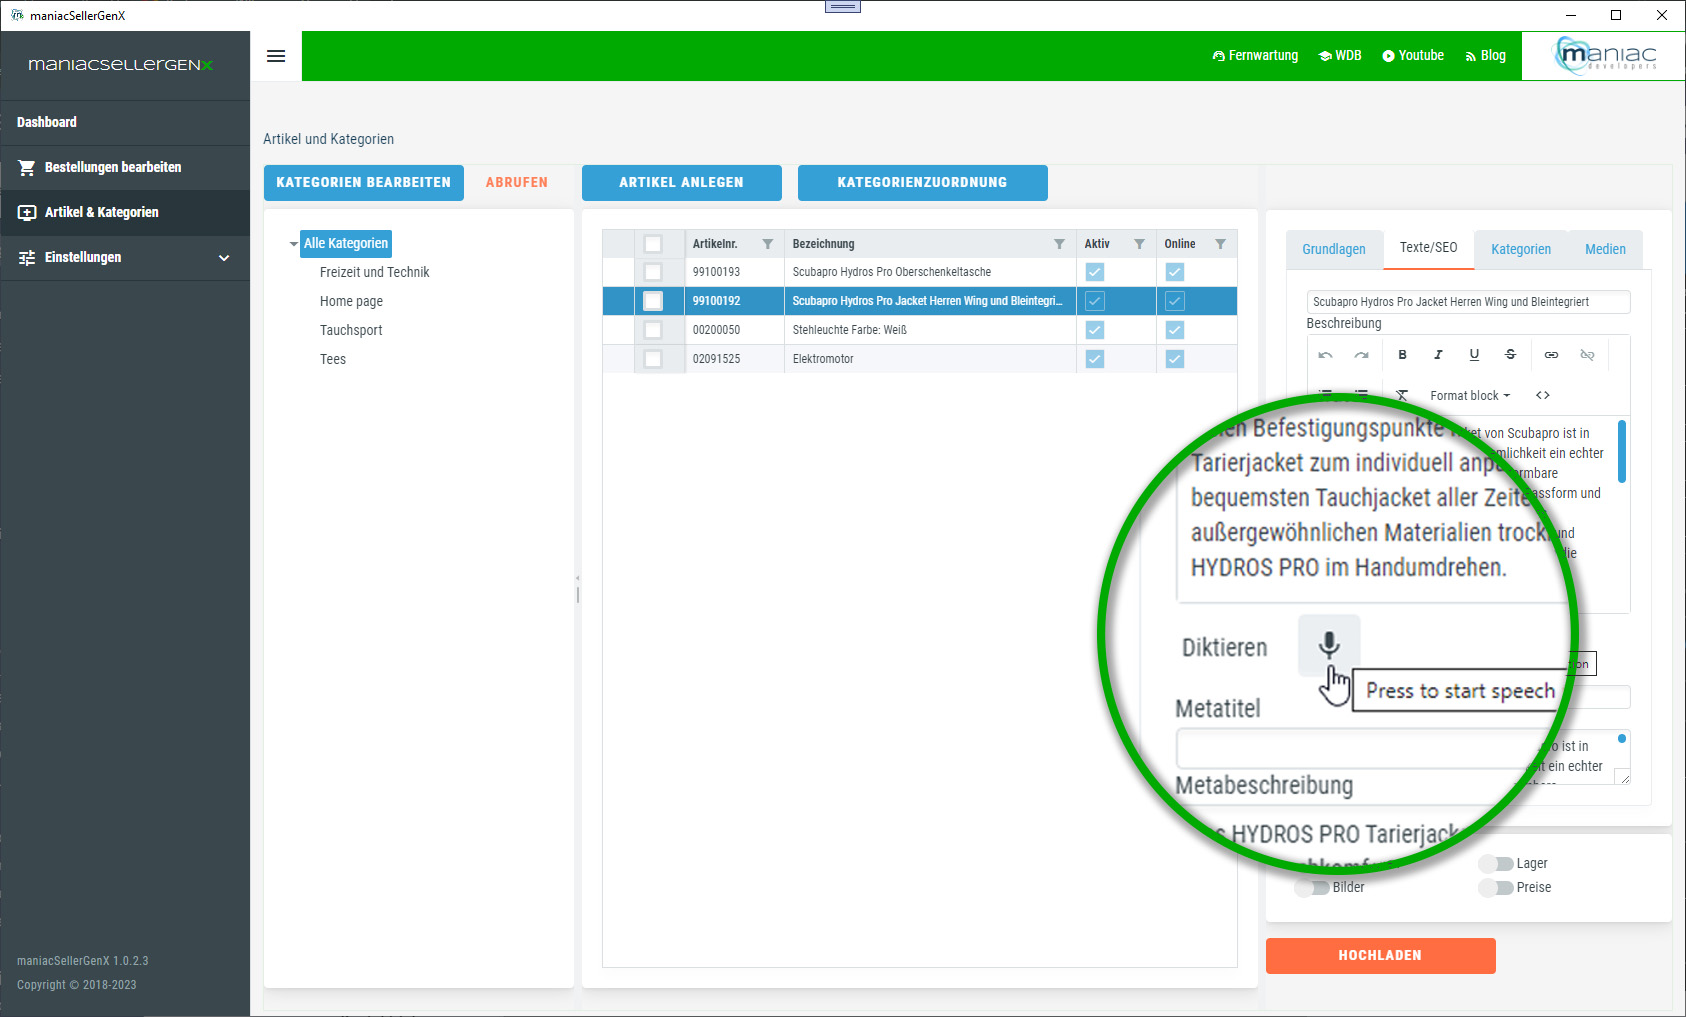The image size is (1686, 1017).
Task: Select Tauchsport category
Action: point(351,331)
